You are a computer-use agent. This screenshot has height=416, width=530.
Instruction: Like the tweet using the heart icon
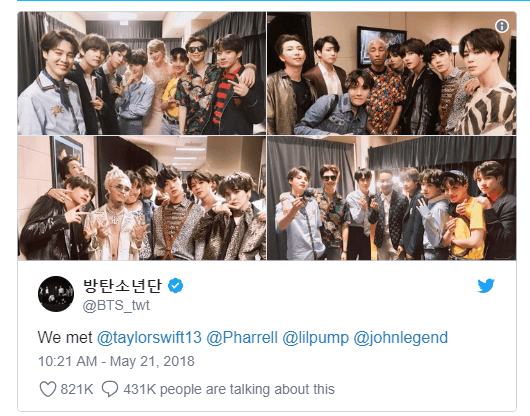coord(48,389)
